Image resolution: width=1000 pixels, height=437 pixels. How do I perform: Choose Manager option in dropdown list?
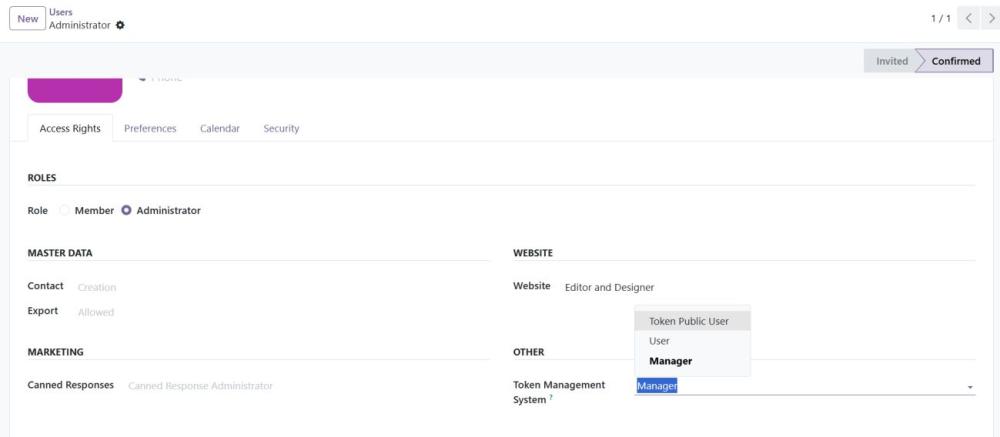coord(671,361)
